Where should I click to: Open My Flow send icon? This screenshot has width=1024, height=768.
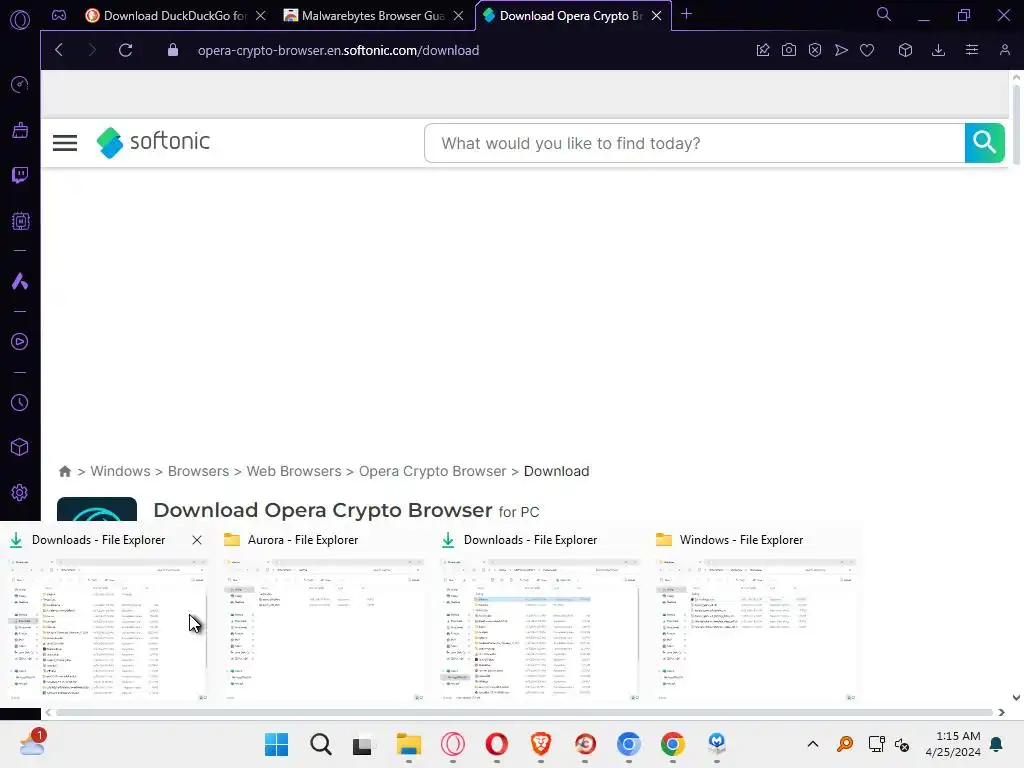[x=841, y=50]
